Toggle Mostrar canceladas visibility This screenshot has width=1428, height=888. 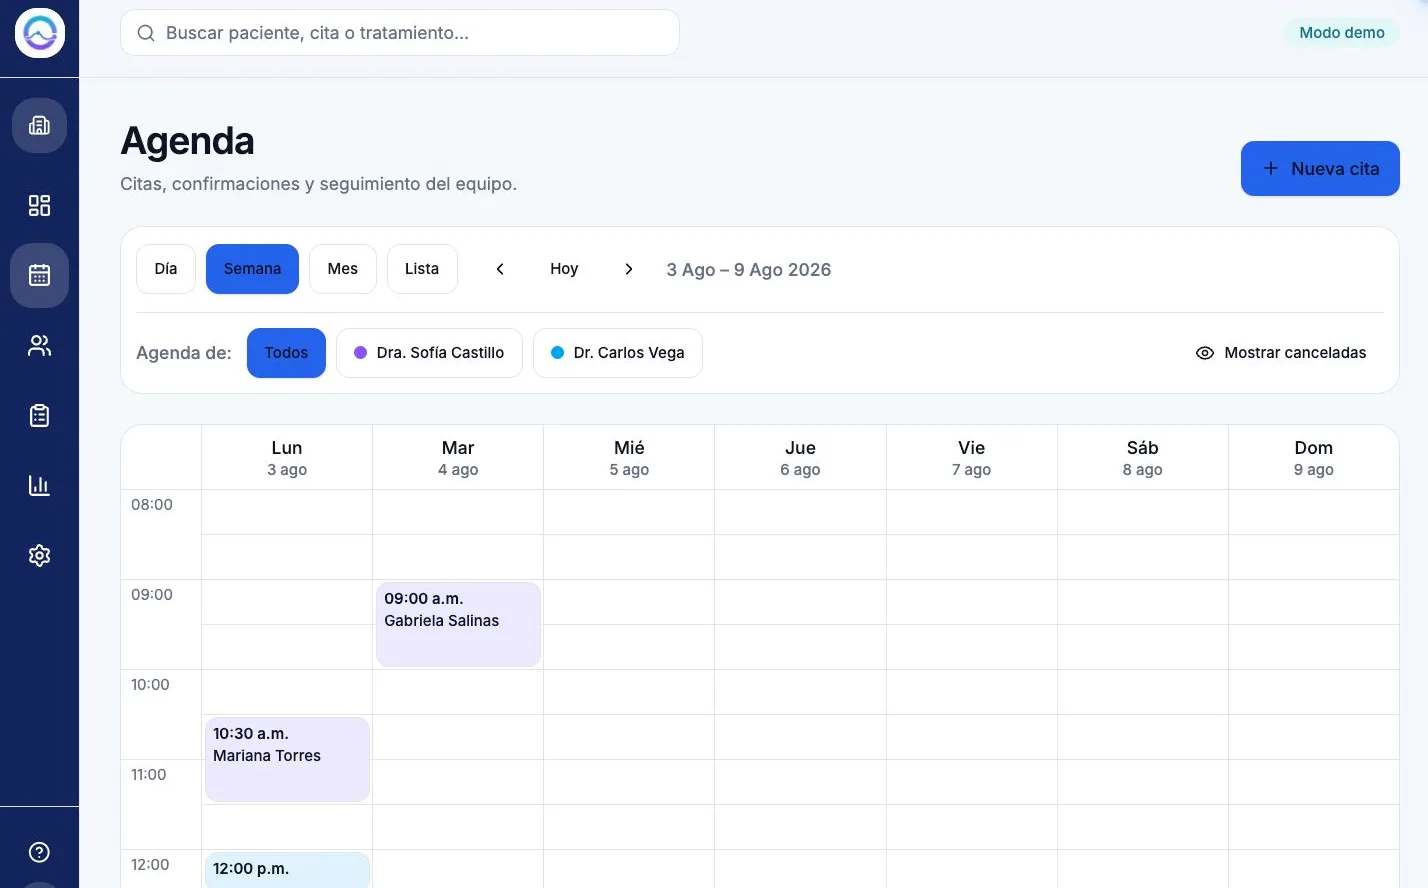coord(1281,353)
